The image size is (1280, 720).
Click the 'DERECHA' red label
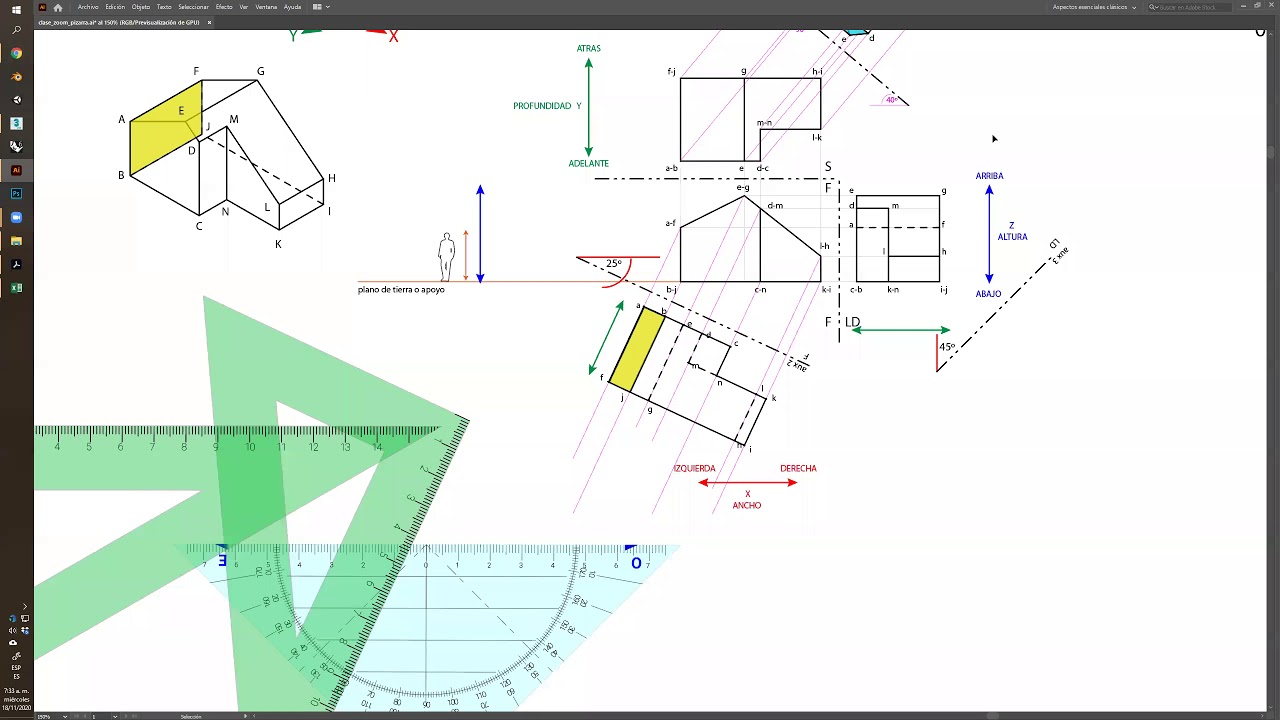tap(798, 468)
